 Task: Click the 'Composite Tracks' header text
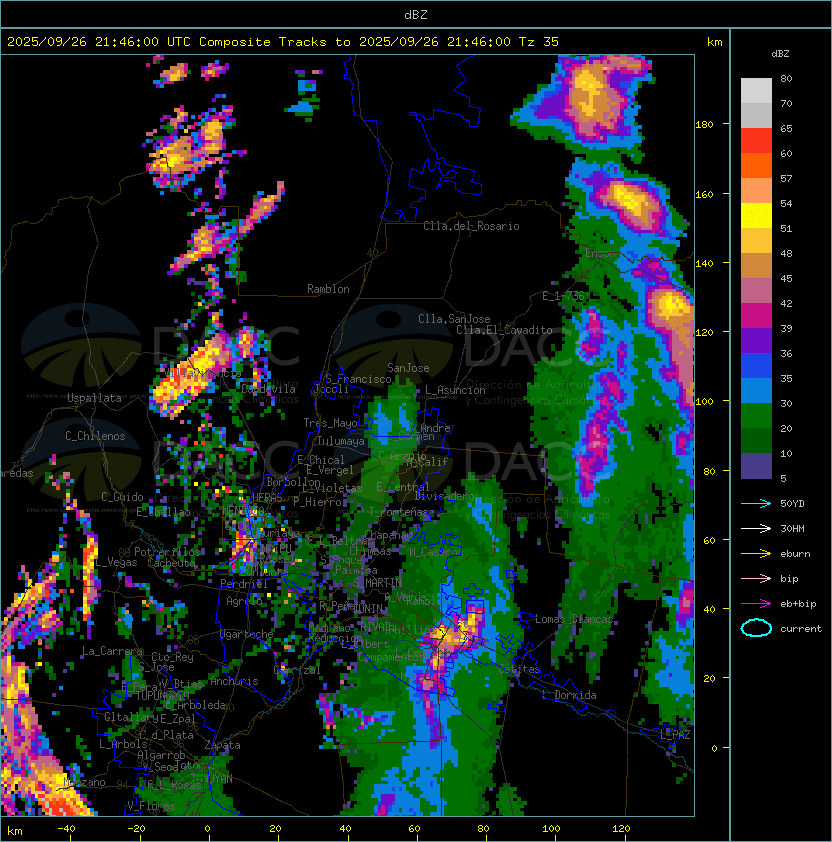[263, 42]
